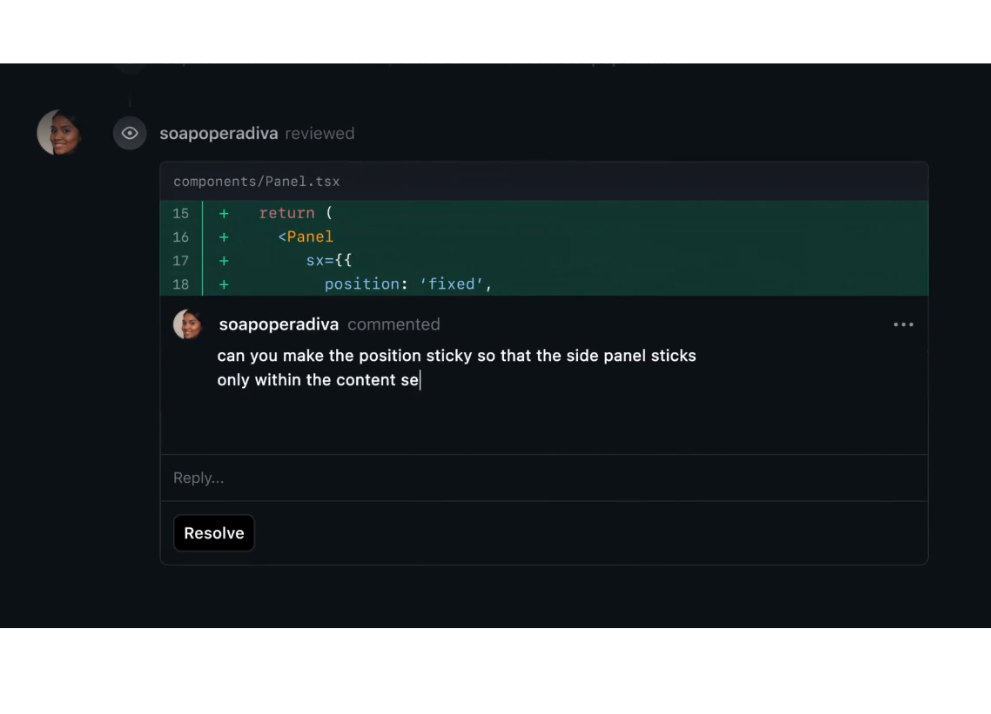Click the small commenter avatar
Image resolution: width=991 pixels, height=714 pixels.
point(188,324)
